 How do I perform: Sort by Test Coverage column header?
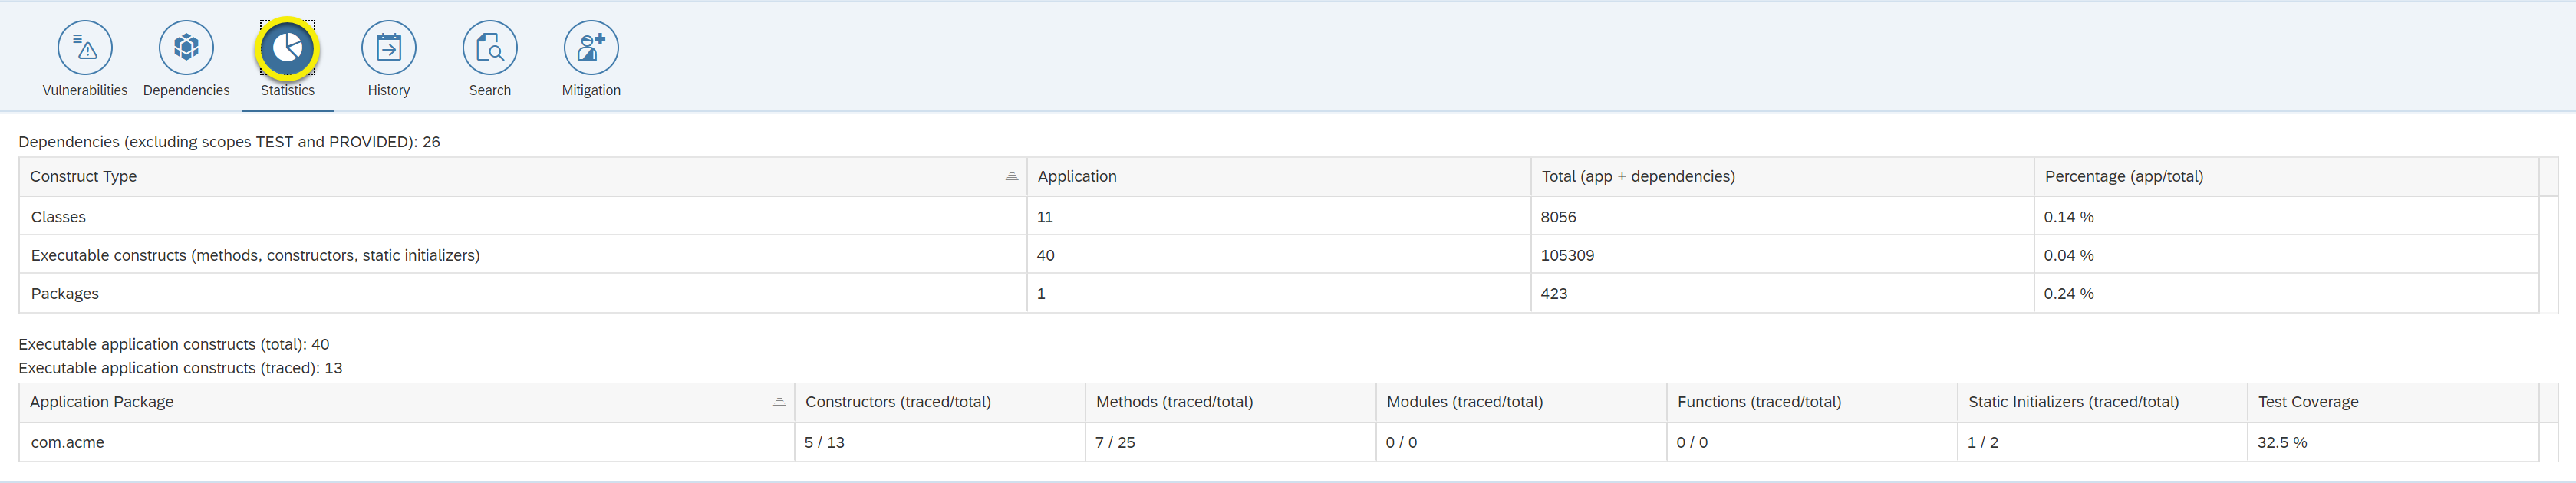(2308, 402)
